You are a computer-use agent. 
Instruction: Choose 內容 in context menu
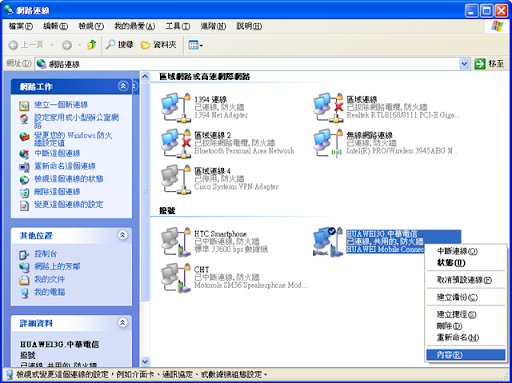point(466,355)
